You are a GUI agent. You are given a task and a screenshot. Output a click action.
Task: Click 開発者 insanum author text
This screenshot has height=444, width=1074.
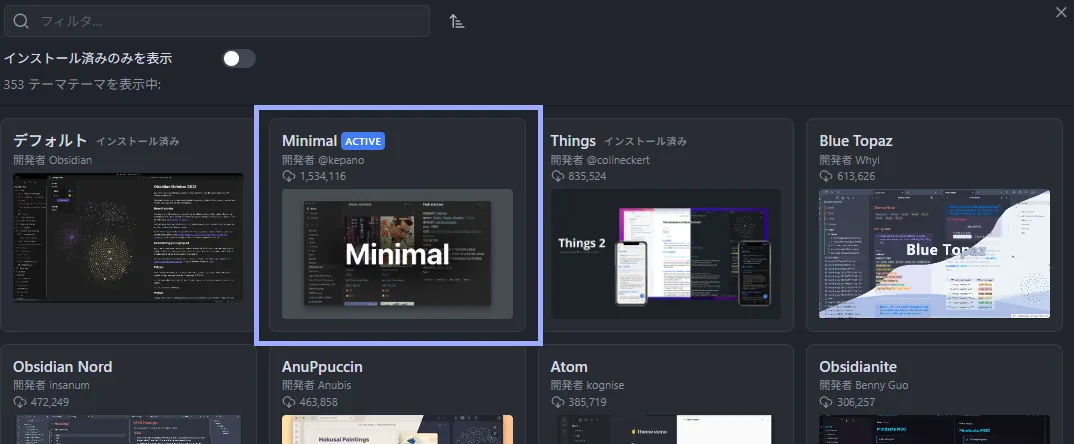click(51, 385)
